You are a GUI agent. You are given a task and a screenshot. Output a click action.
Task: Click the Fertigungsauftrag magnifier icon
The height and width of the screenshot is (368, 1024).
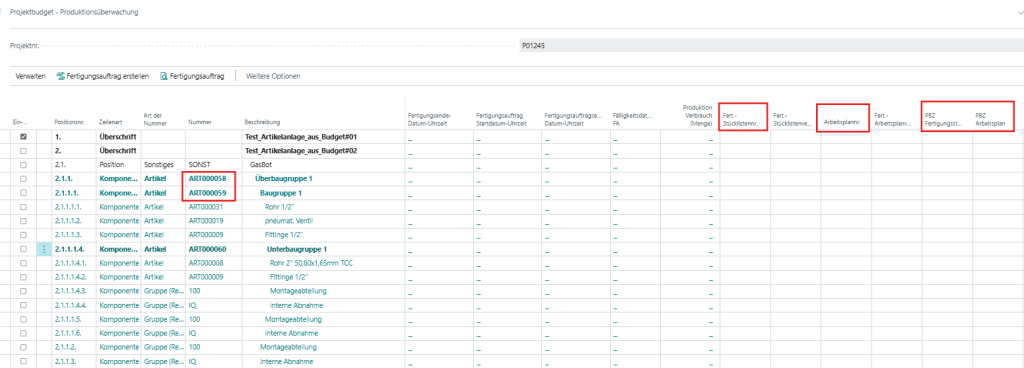(163, 76)
